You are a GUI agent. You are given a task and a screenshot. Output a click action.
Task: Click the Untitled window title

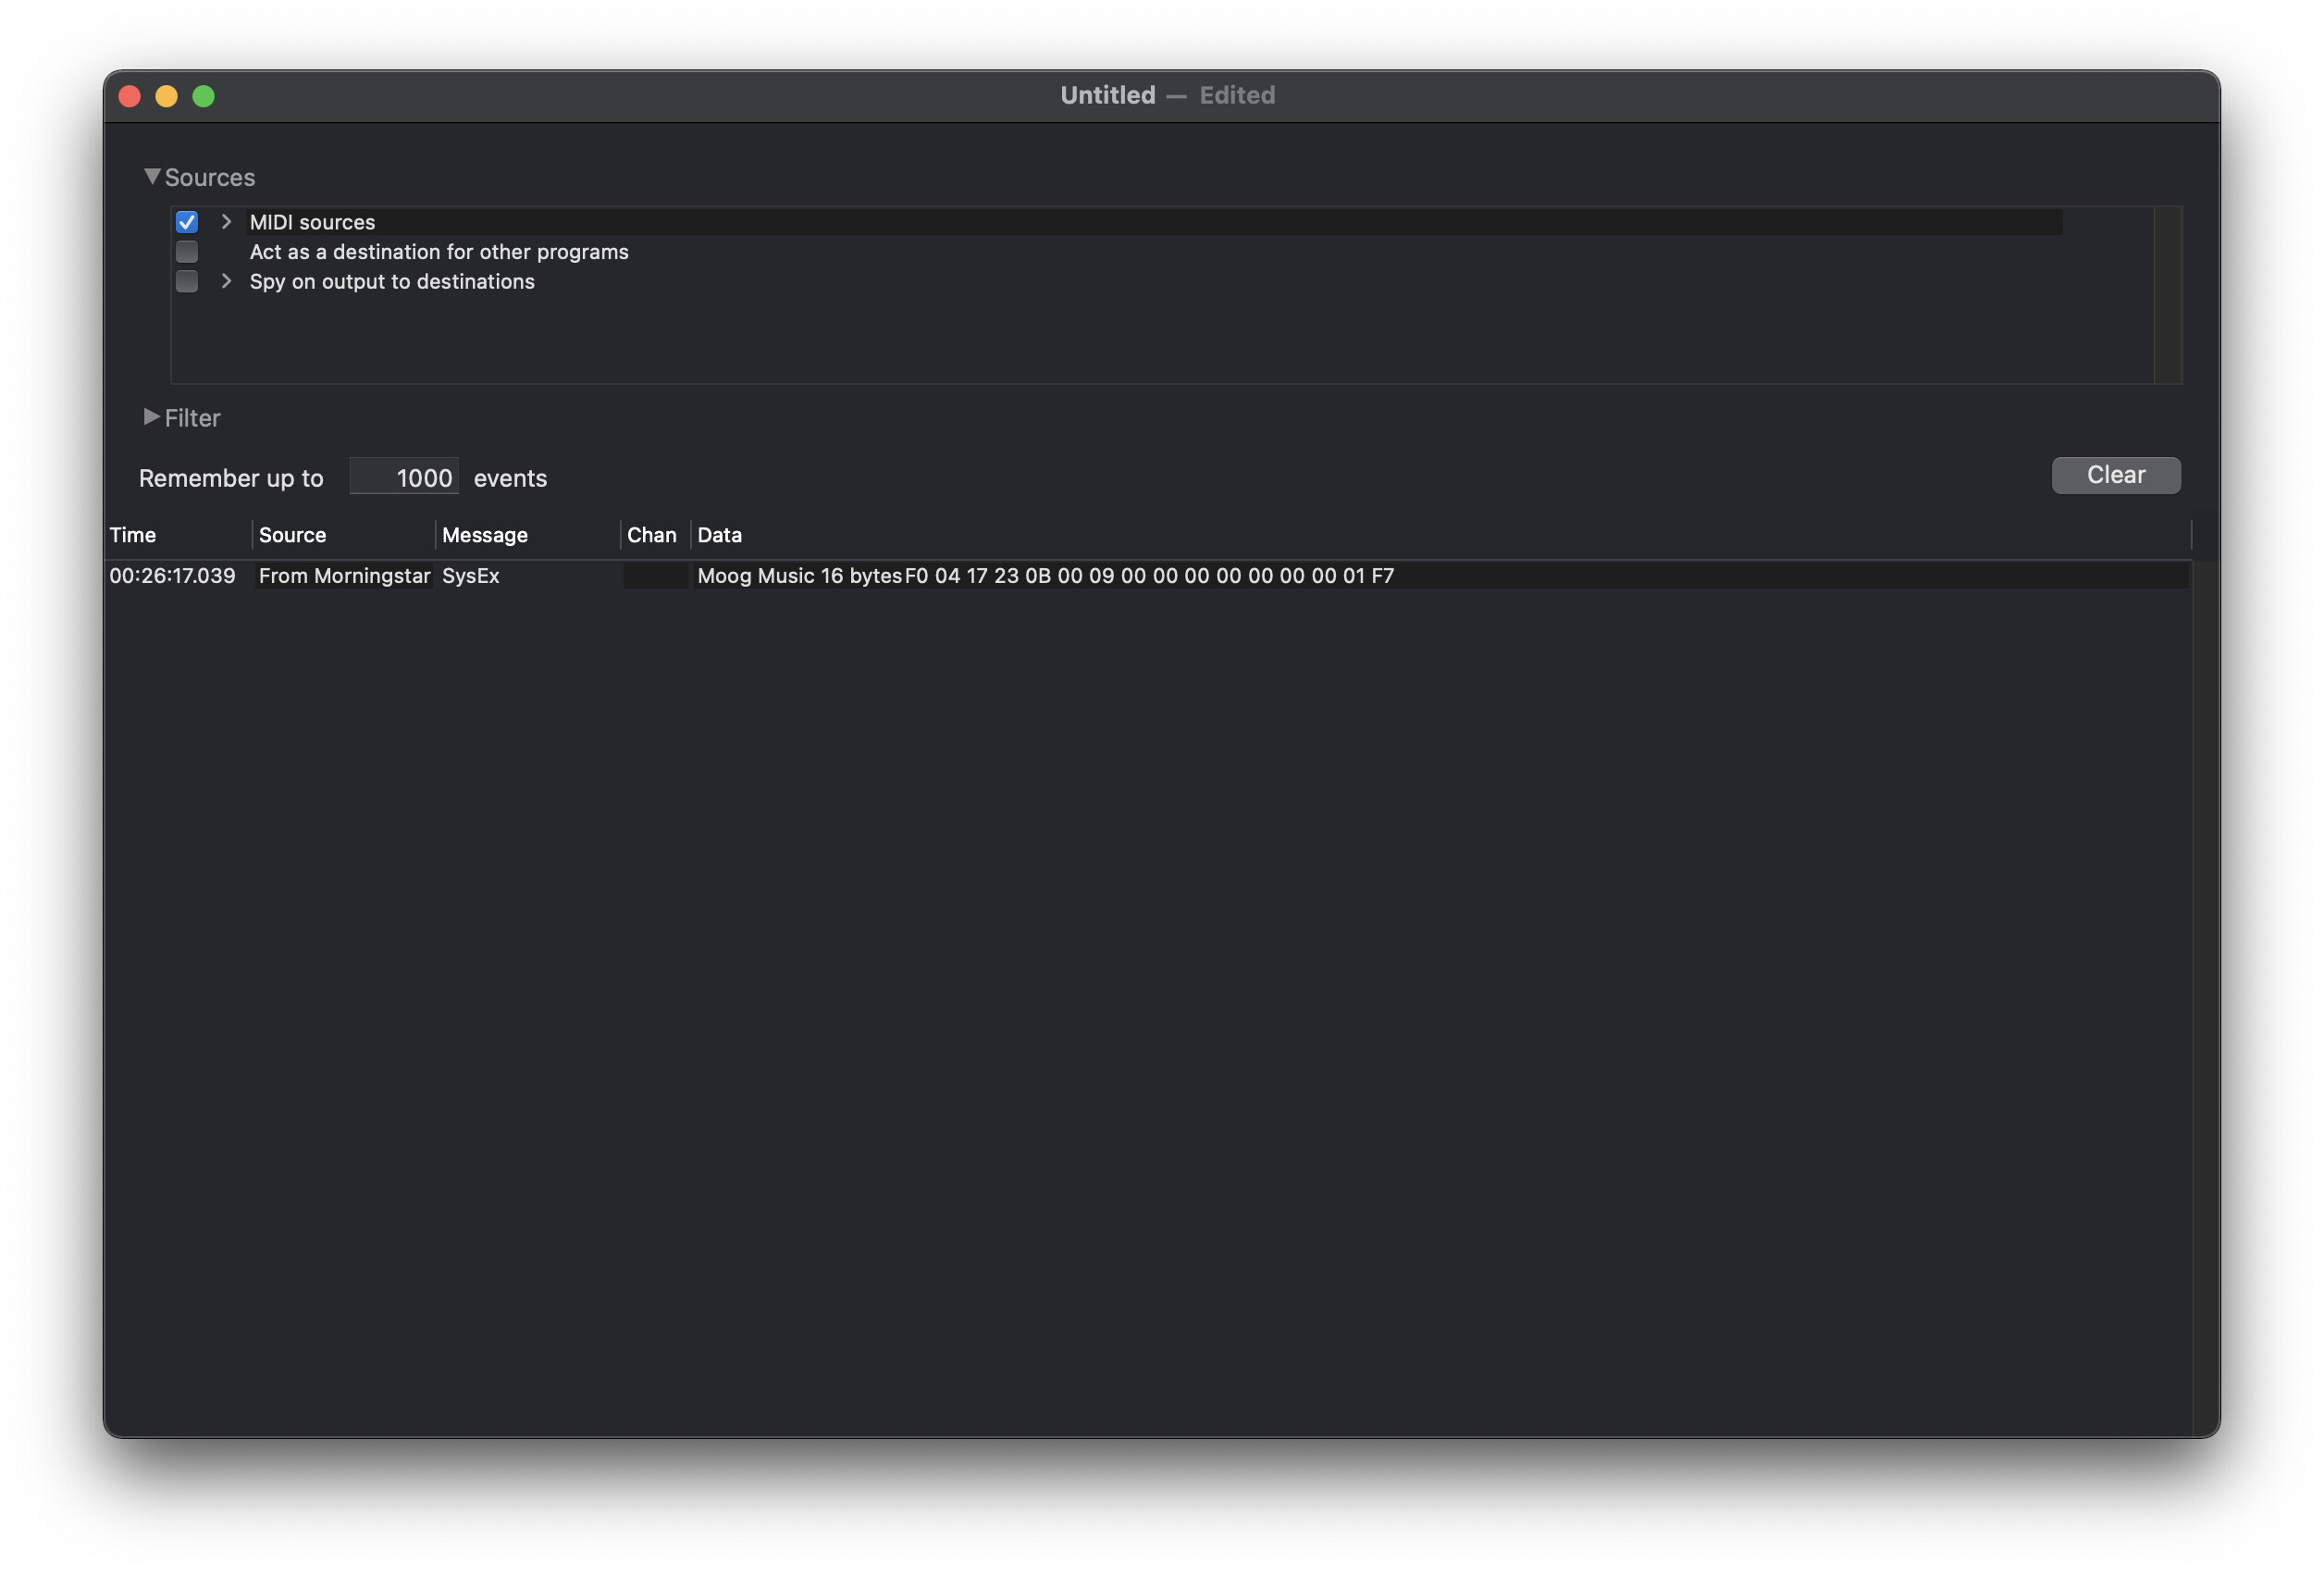1107,95
